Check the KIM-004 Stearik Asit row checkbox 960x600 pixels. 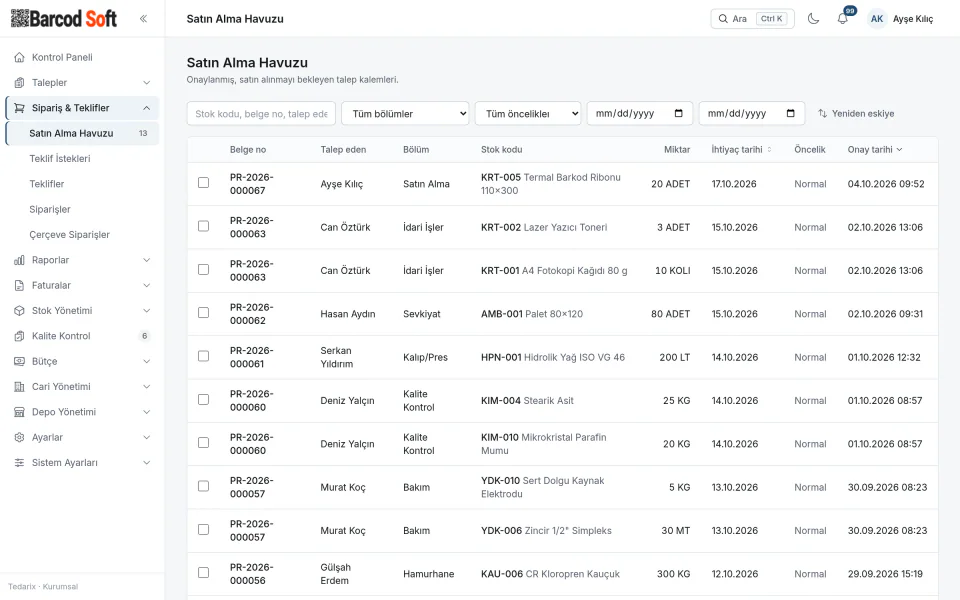[x=203, y=400]
